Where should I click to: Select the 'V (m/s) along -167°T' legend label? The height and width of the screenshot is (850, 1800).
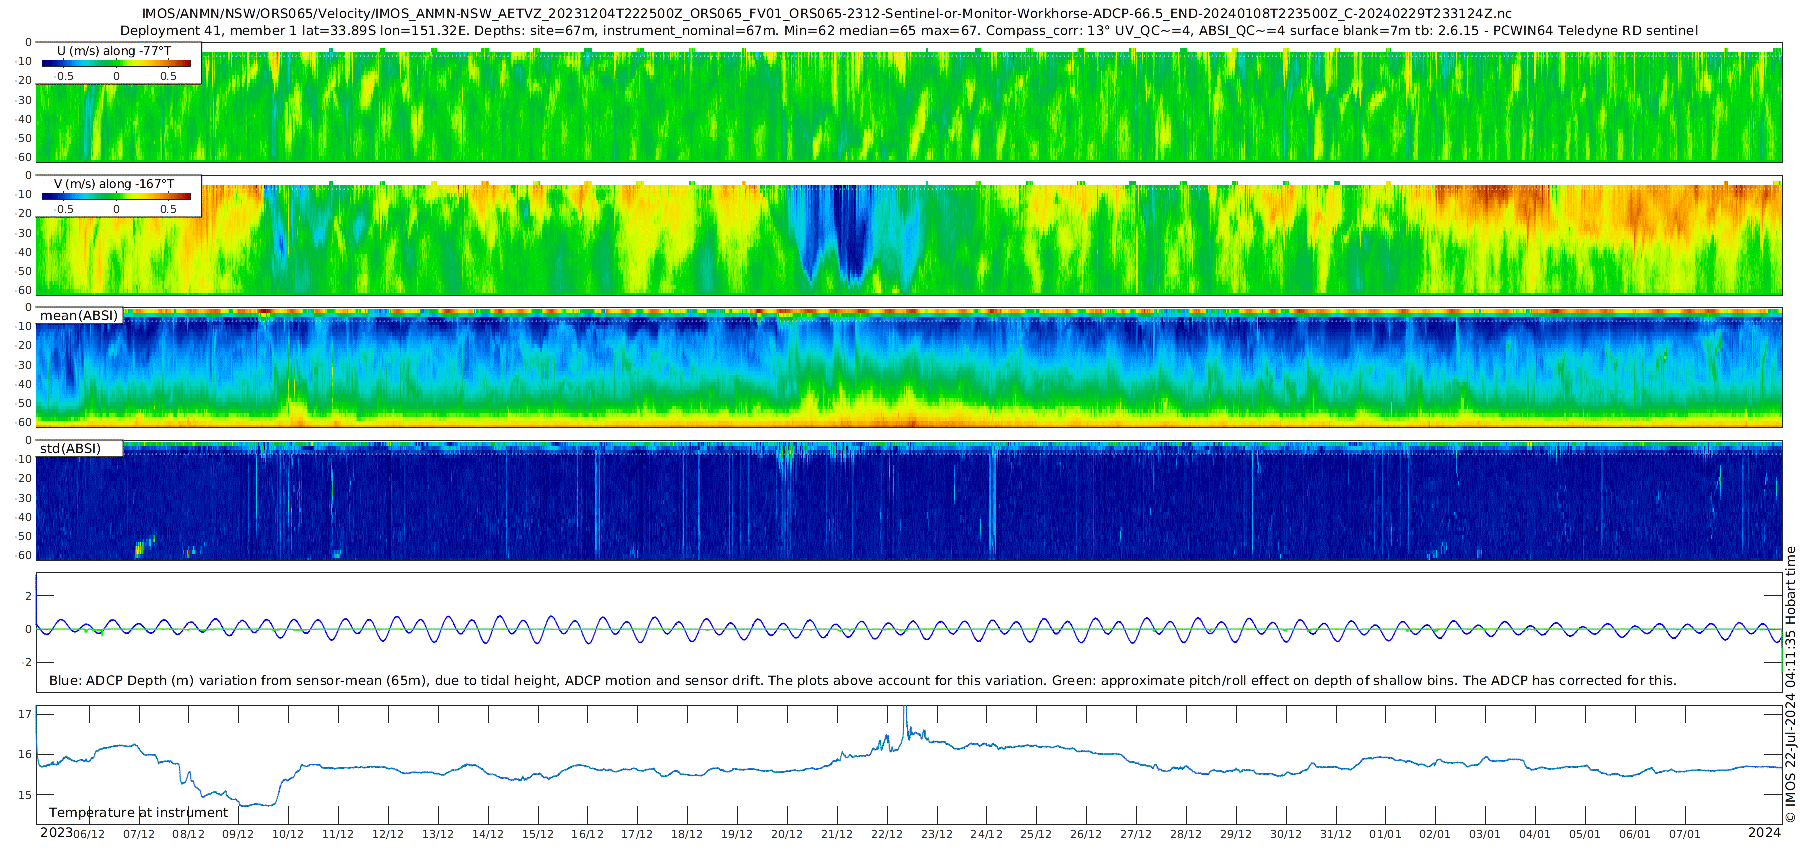(x=114, y=184)
